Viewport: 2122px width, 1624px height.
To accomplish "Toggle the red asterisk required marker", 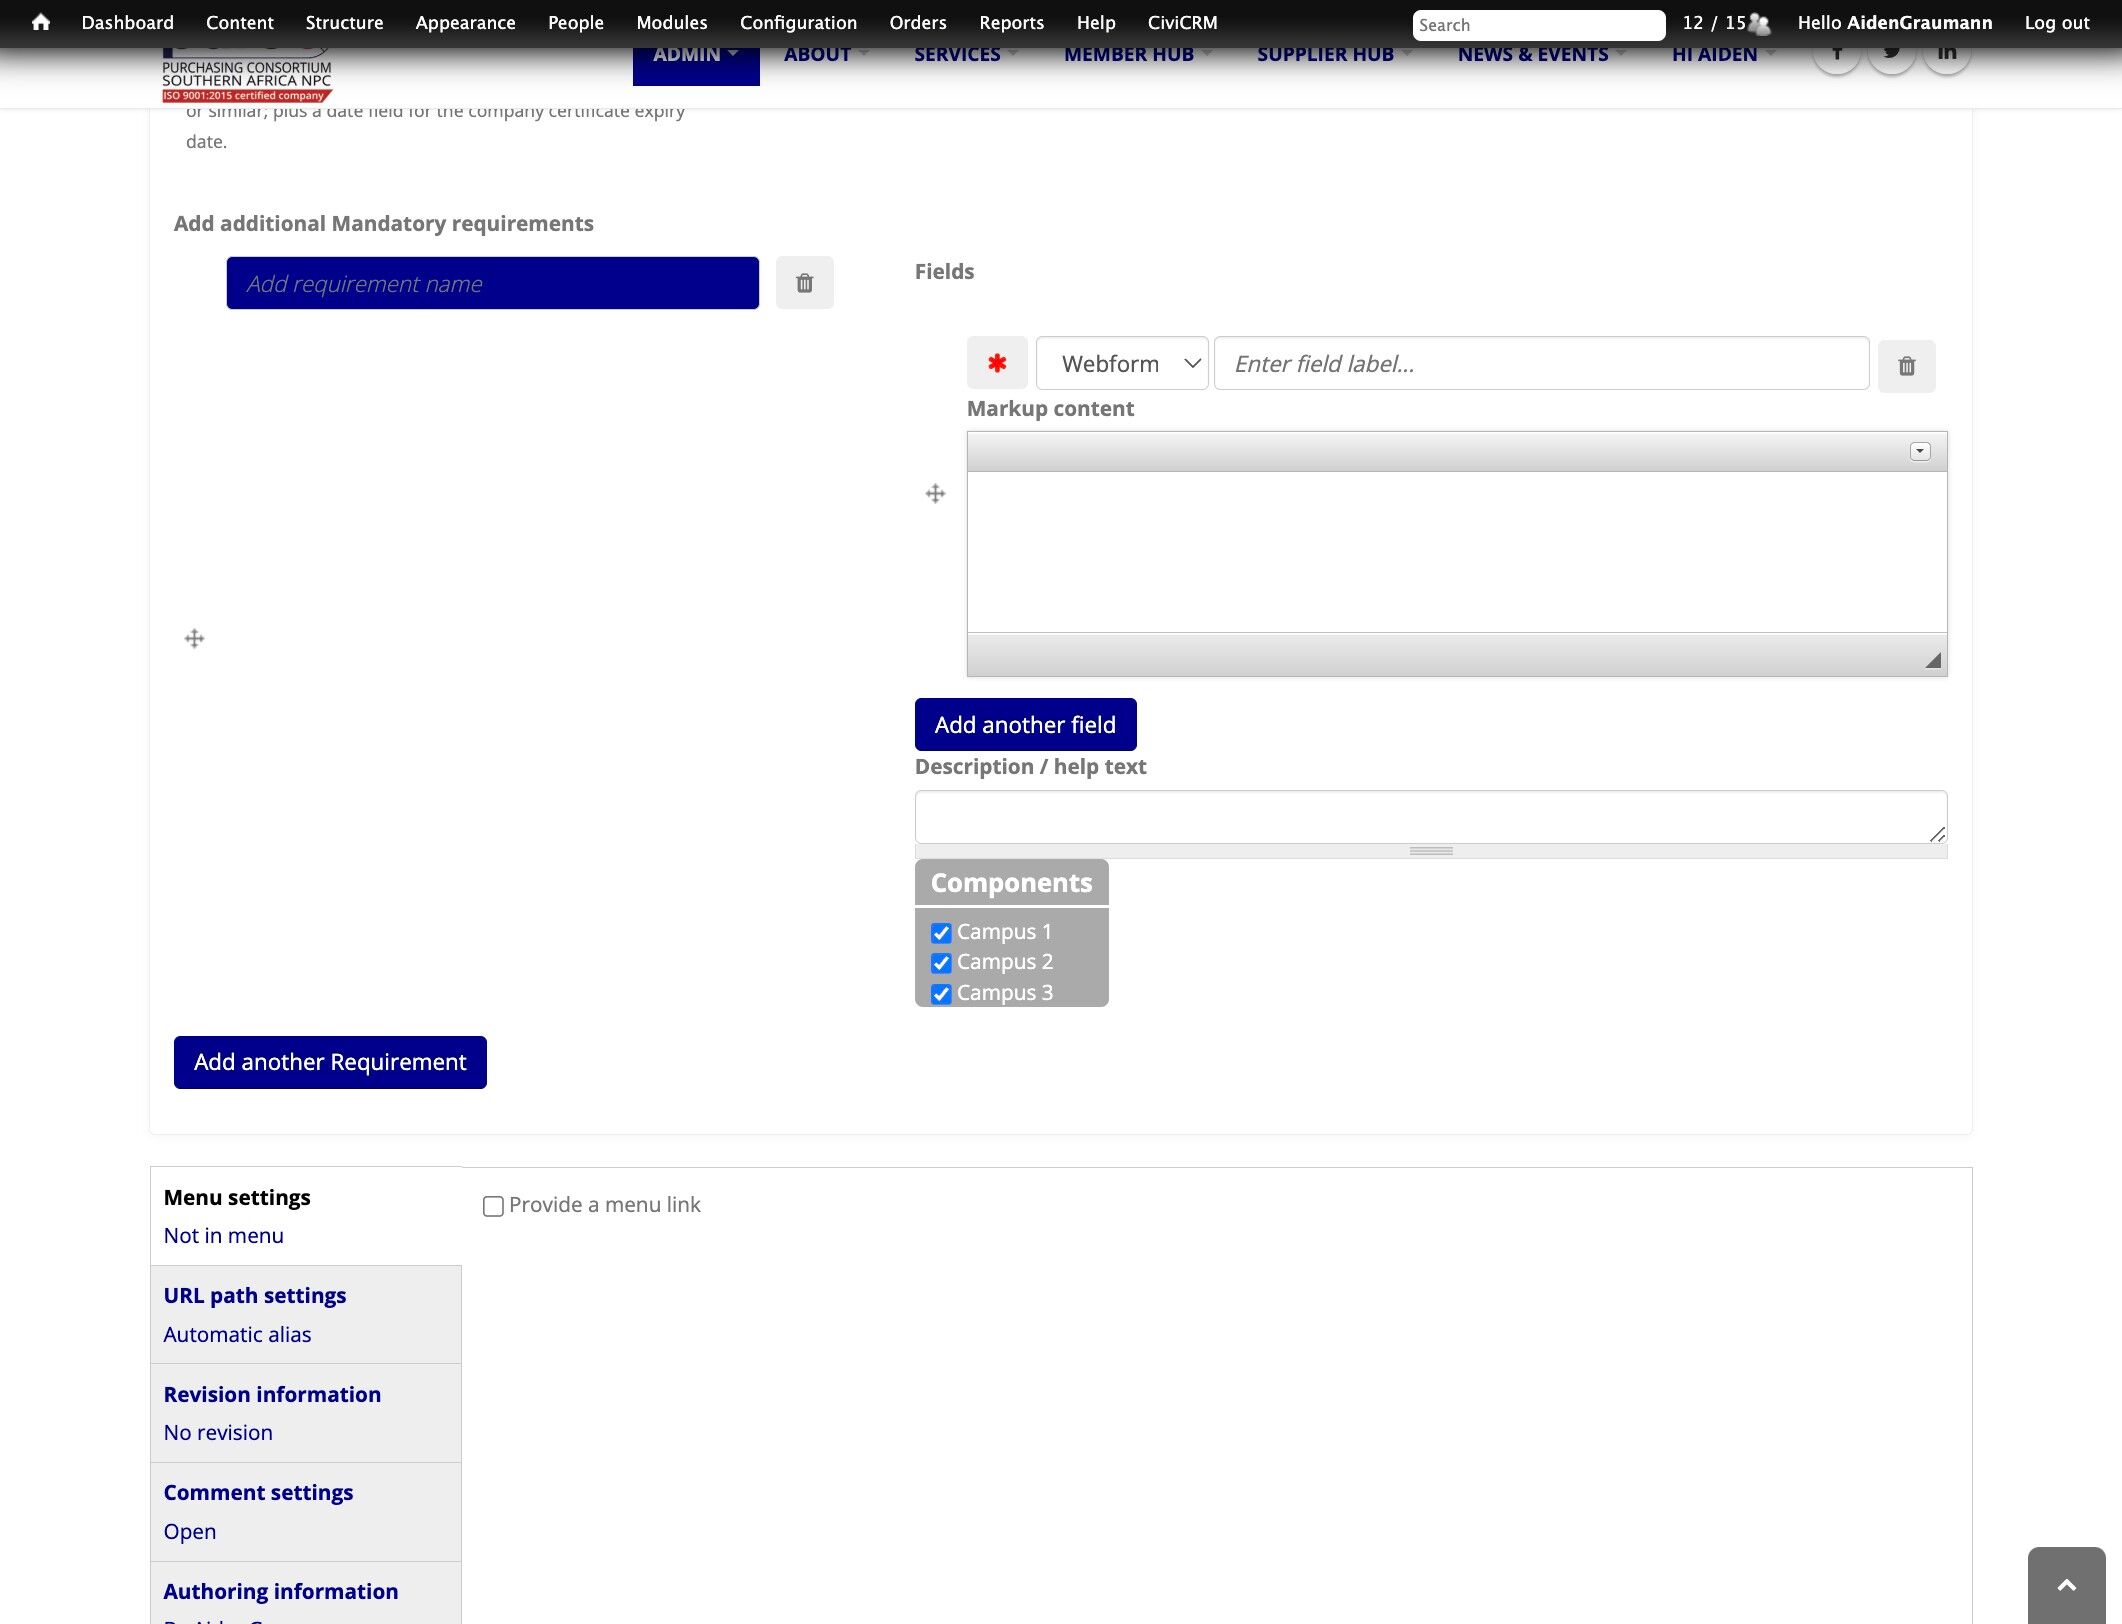I will click(x=996, y=363).
